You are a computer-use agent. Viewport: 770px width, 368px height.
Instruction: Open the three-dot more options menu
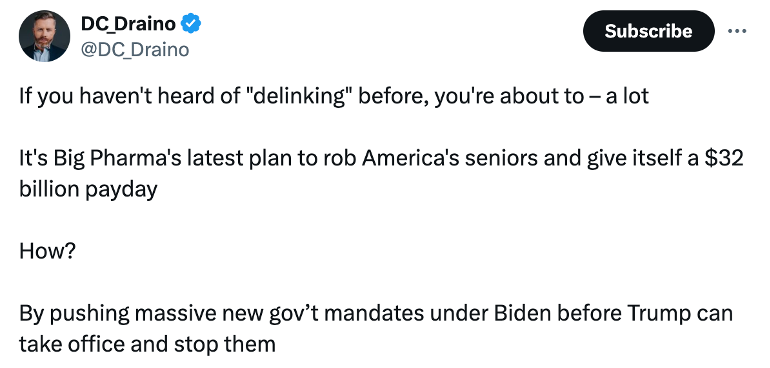point(737,31)
